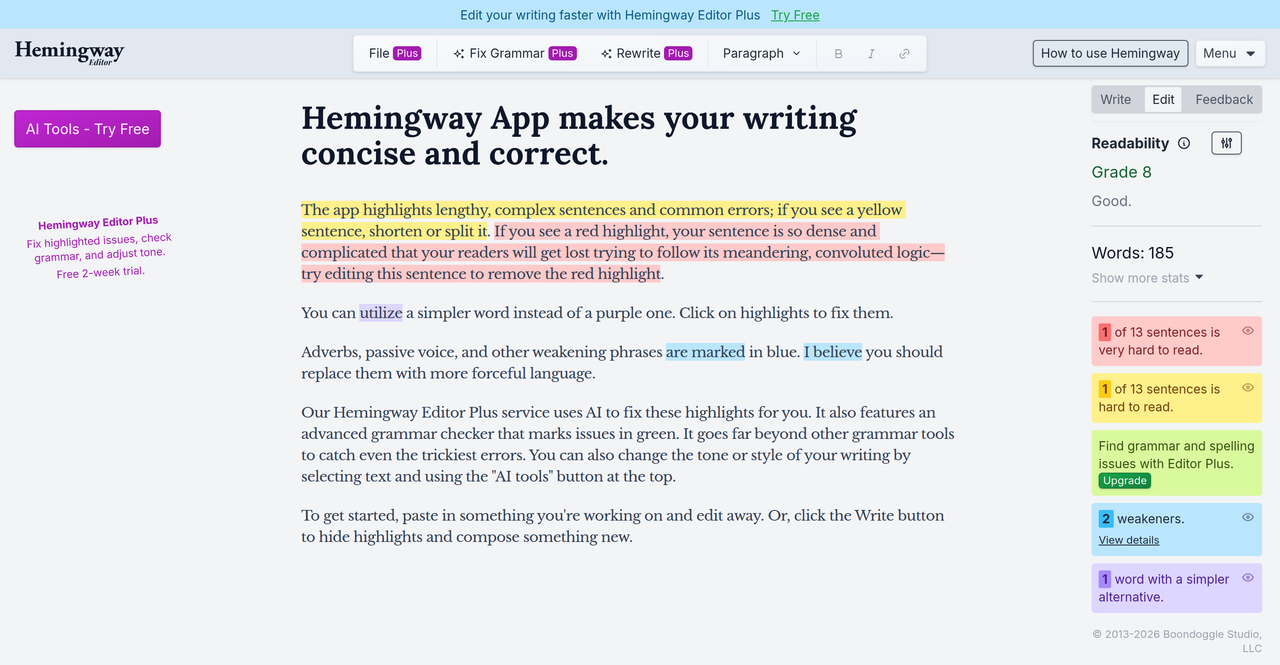Screen dimensions: 1280x665
Task: Toggle eye icon for simpler alternative words
Action: [1248, 577]
